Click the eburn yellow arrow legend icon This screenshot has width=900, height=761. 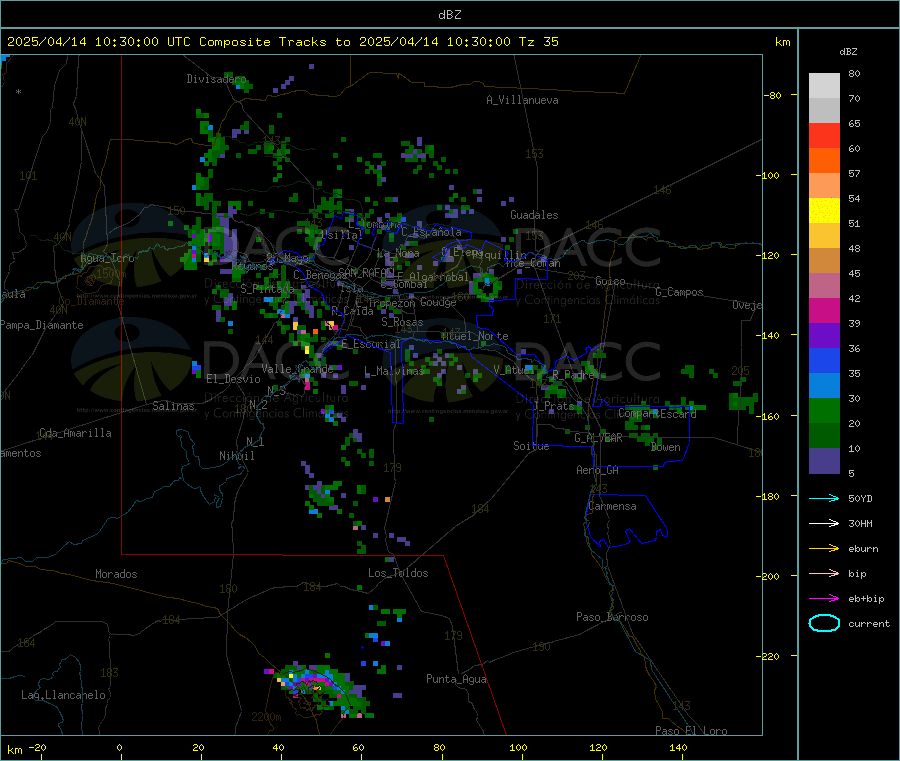(x=824, y=549)
